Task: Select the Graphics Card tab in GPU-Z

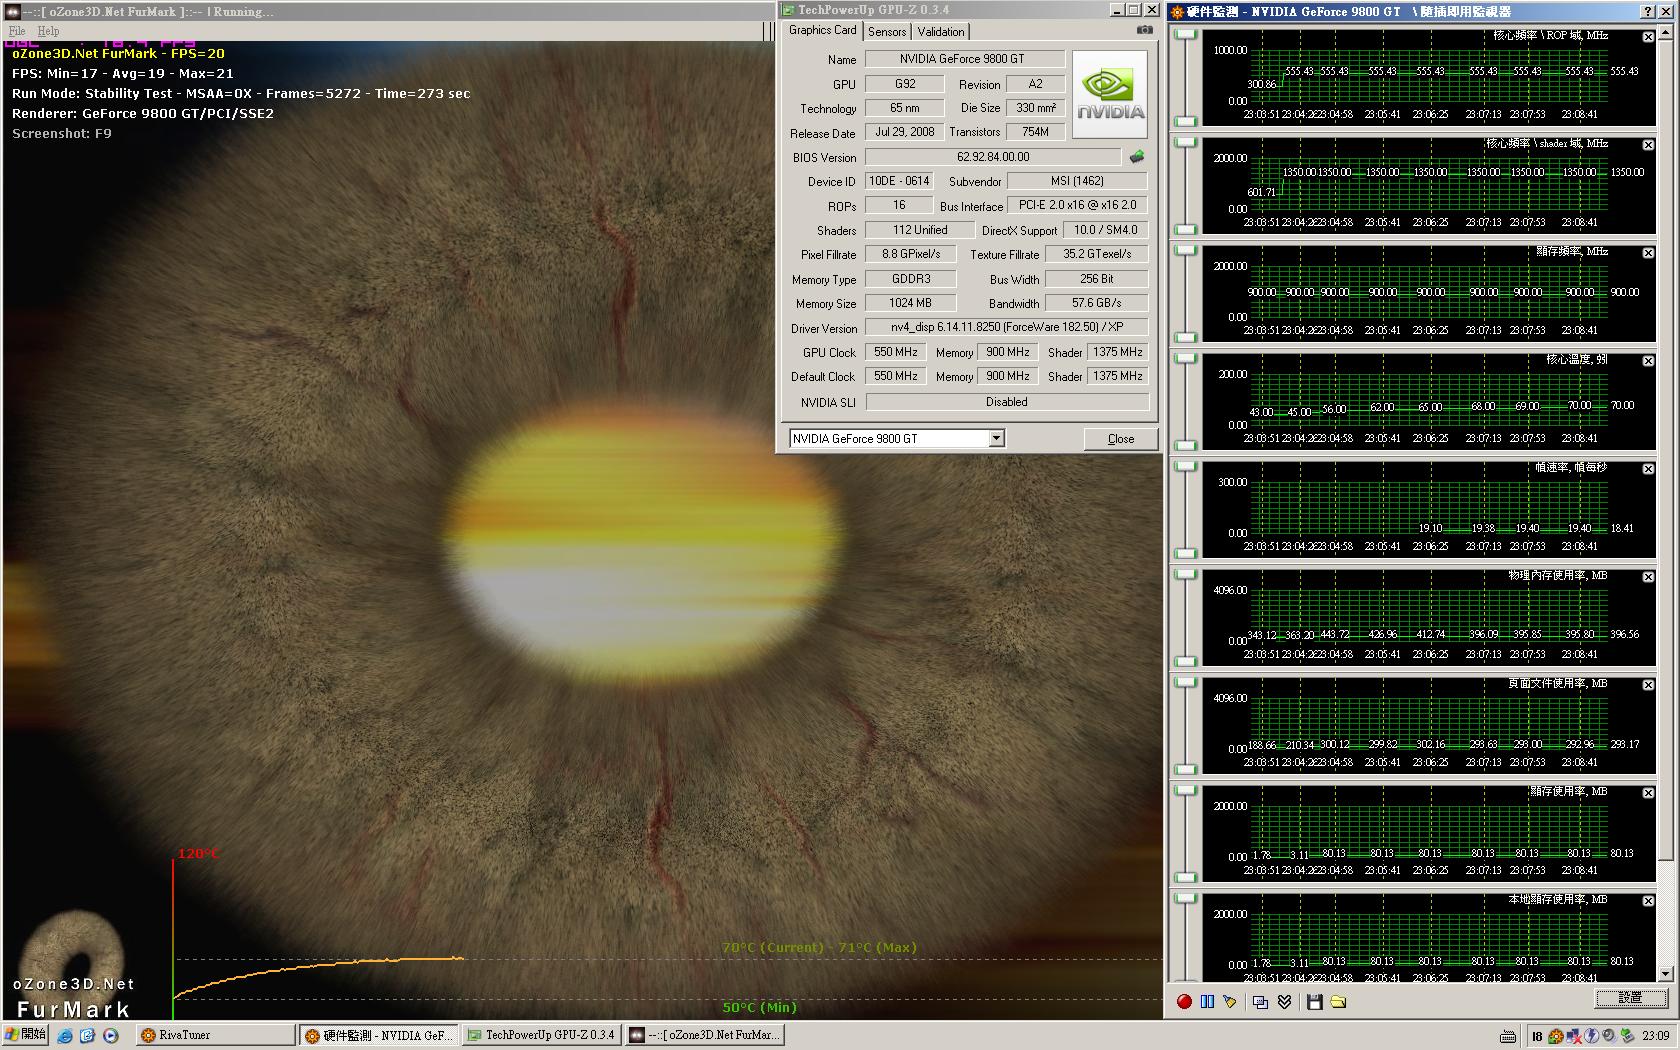Action: point(822,30)
